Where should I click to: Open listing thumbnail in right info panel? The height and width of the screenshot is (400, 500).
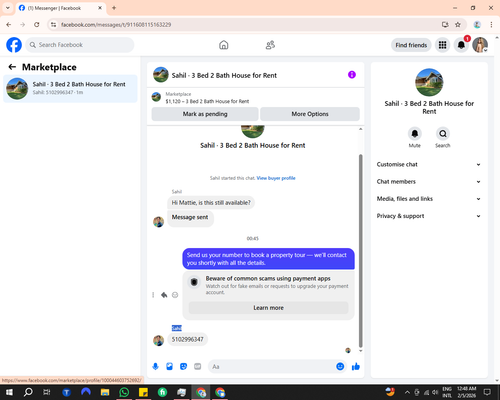(x=429, y=82)
